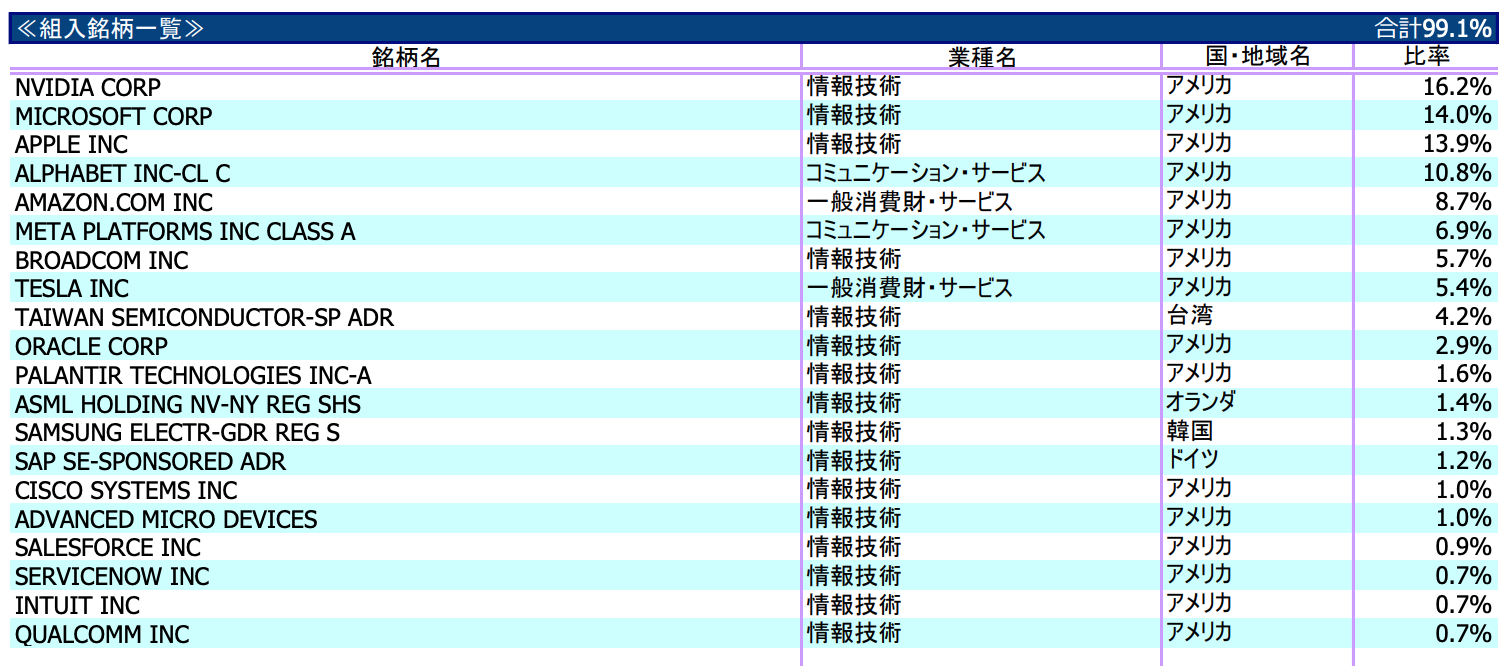The image size is (1504, 666).
Task: Click the 業種名 column header
Action: point(981,57)
